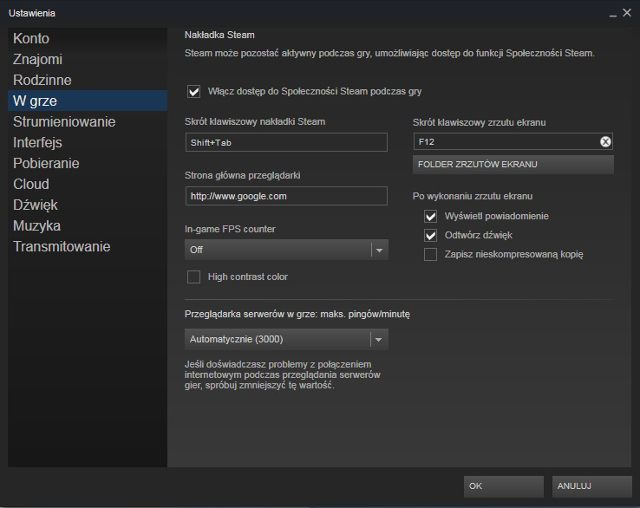Select the W grze settings section

[87, 101]
